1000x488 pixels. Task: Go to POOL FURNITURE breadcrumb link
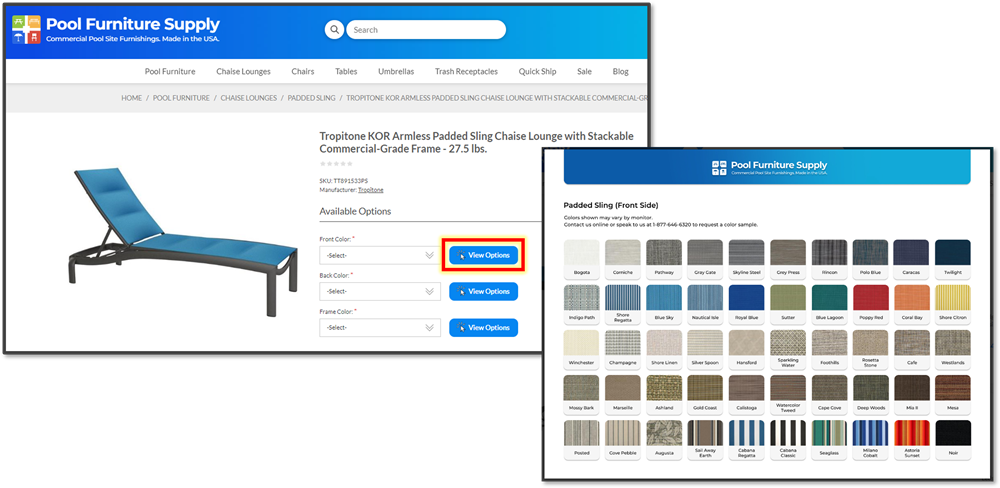click(181, 98)
